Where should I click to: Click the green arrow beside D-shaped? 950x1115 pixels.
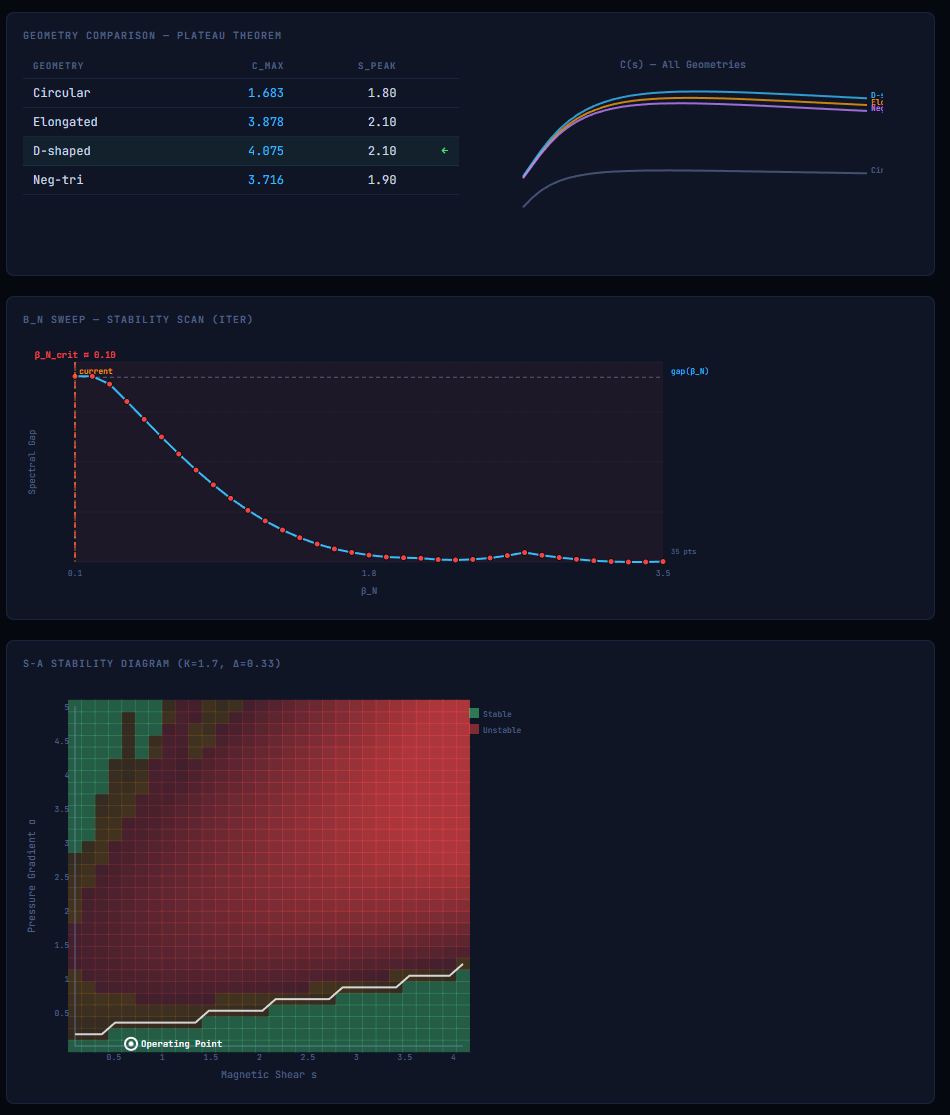pyautogui.click(x=444, y=151)
